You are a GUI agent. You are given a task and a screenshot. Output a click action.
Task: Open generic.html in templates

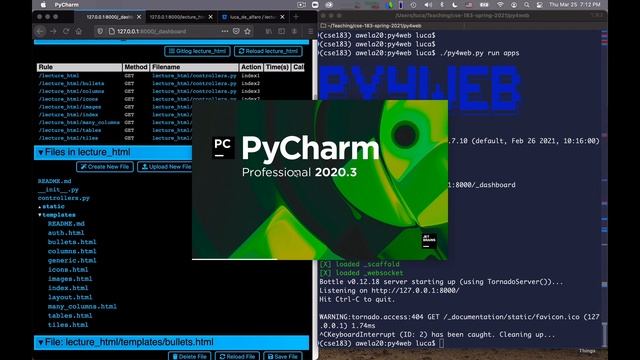click(72, 260)
